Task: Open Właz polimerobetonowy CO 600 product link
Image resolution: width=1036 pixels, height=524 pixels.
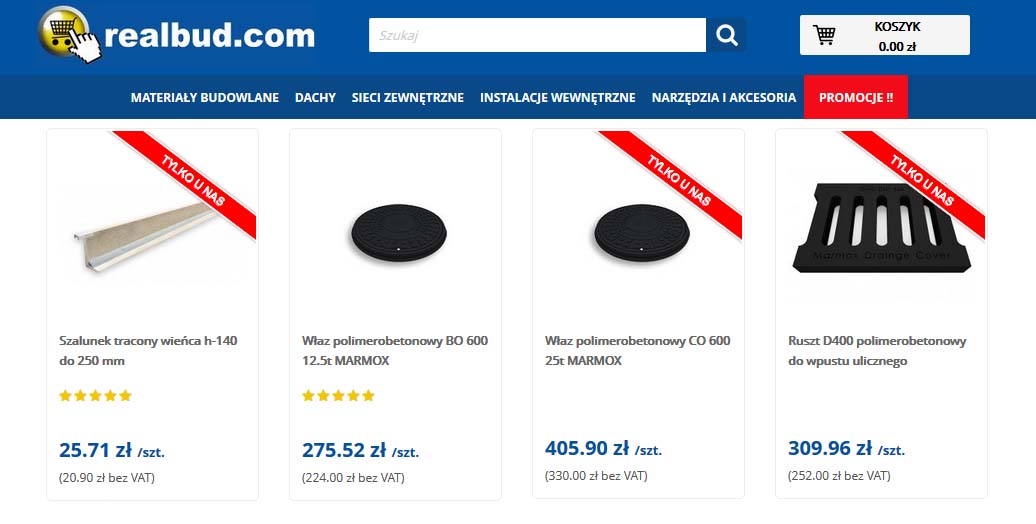Action: pos(638,350)
